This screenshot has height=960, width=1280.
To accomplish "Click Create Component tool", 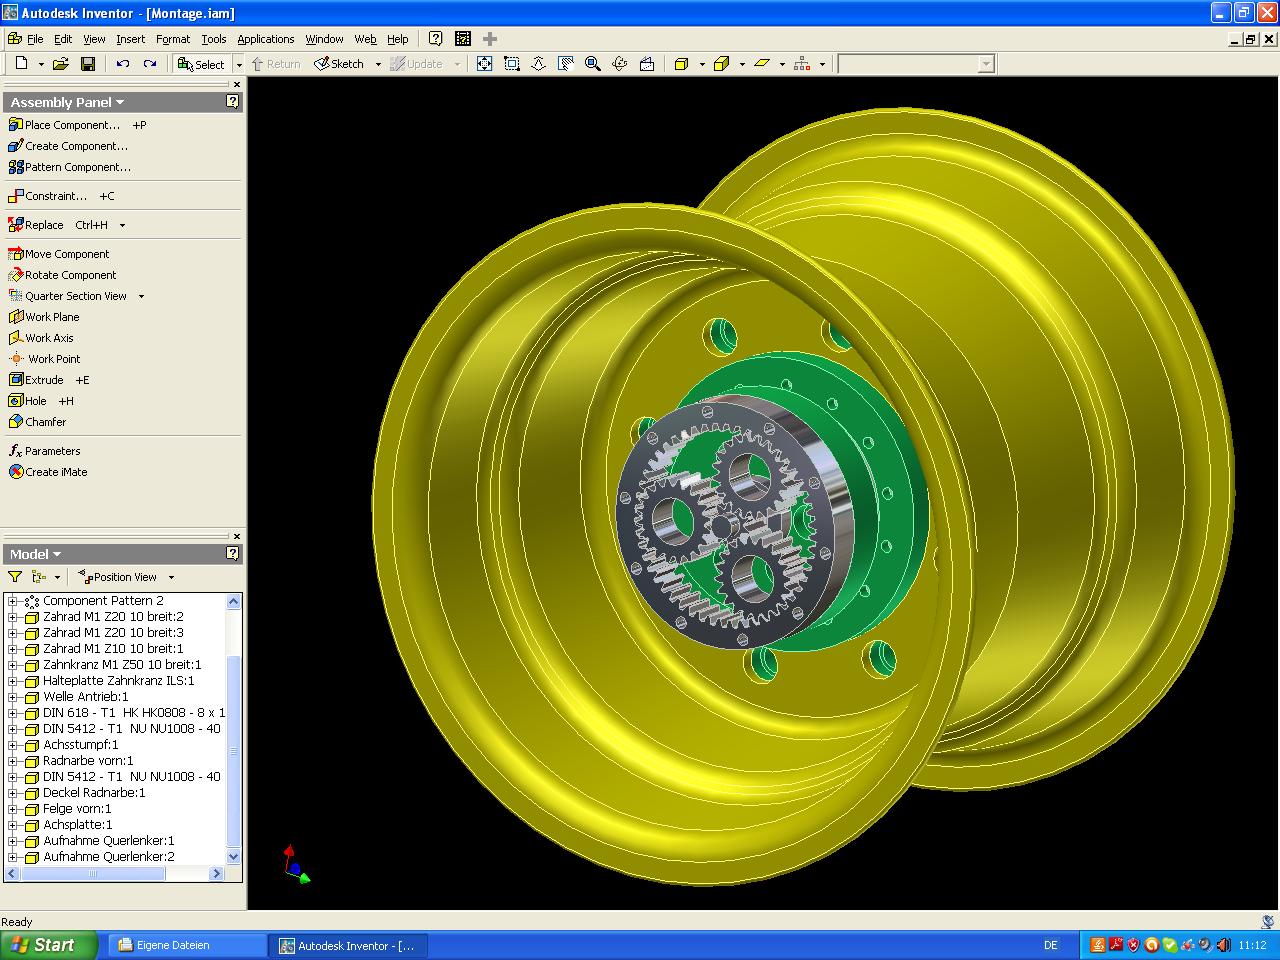I will [x=68, y=146].
